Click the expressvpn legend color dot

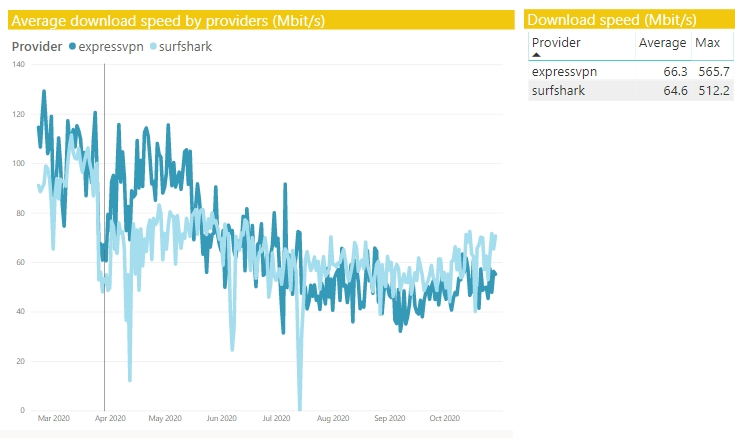(72, 46)
